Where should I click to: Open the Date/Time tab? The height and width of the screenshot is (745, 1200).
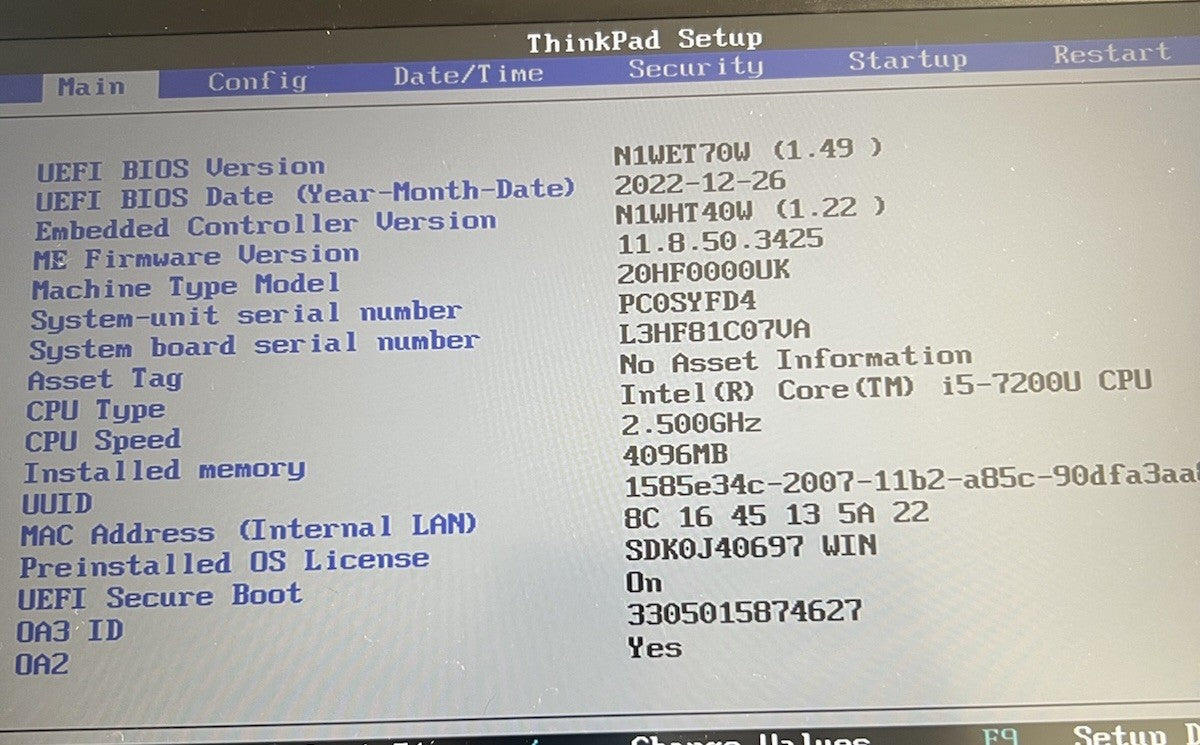tap(468, 75)
